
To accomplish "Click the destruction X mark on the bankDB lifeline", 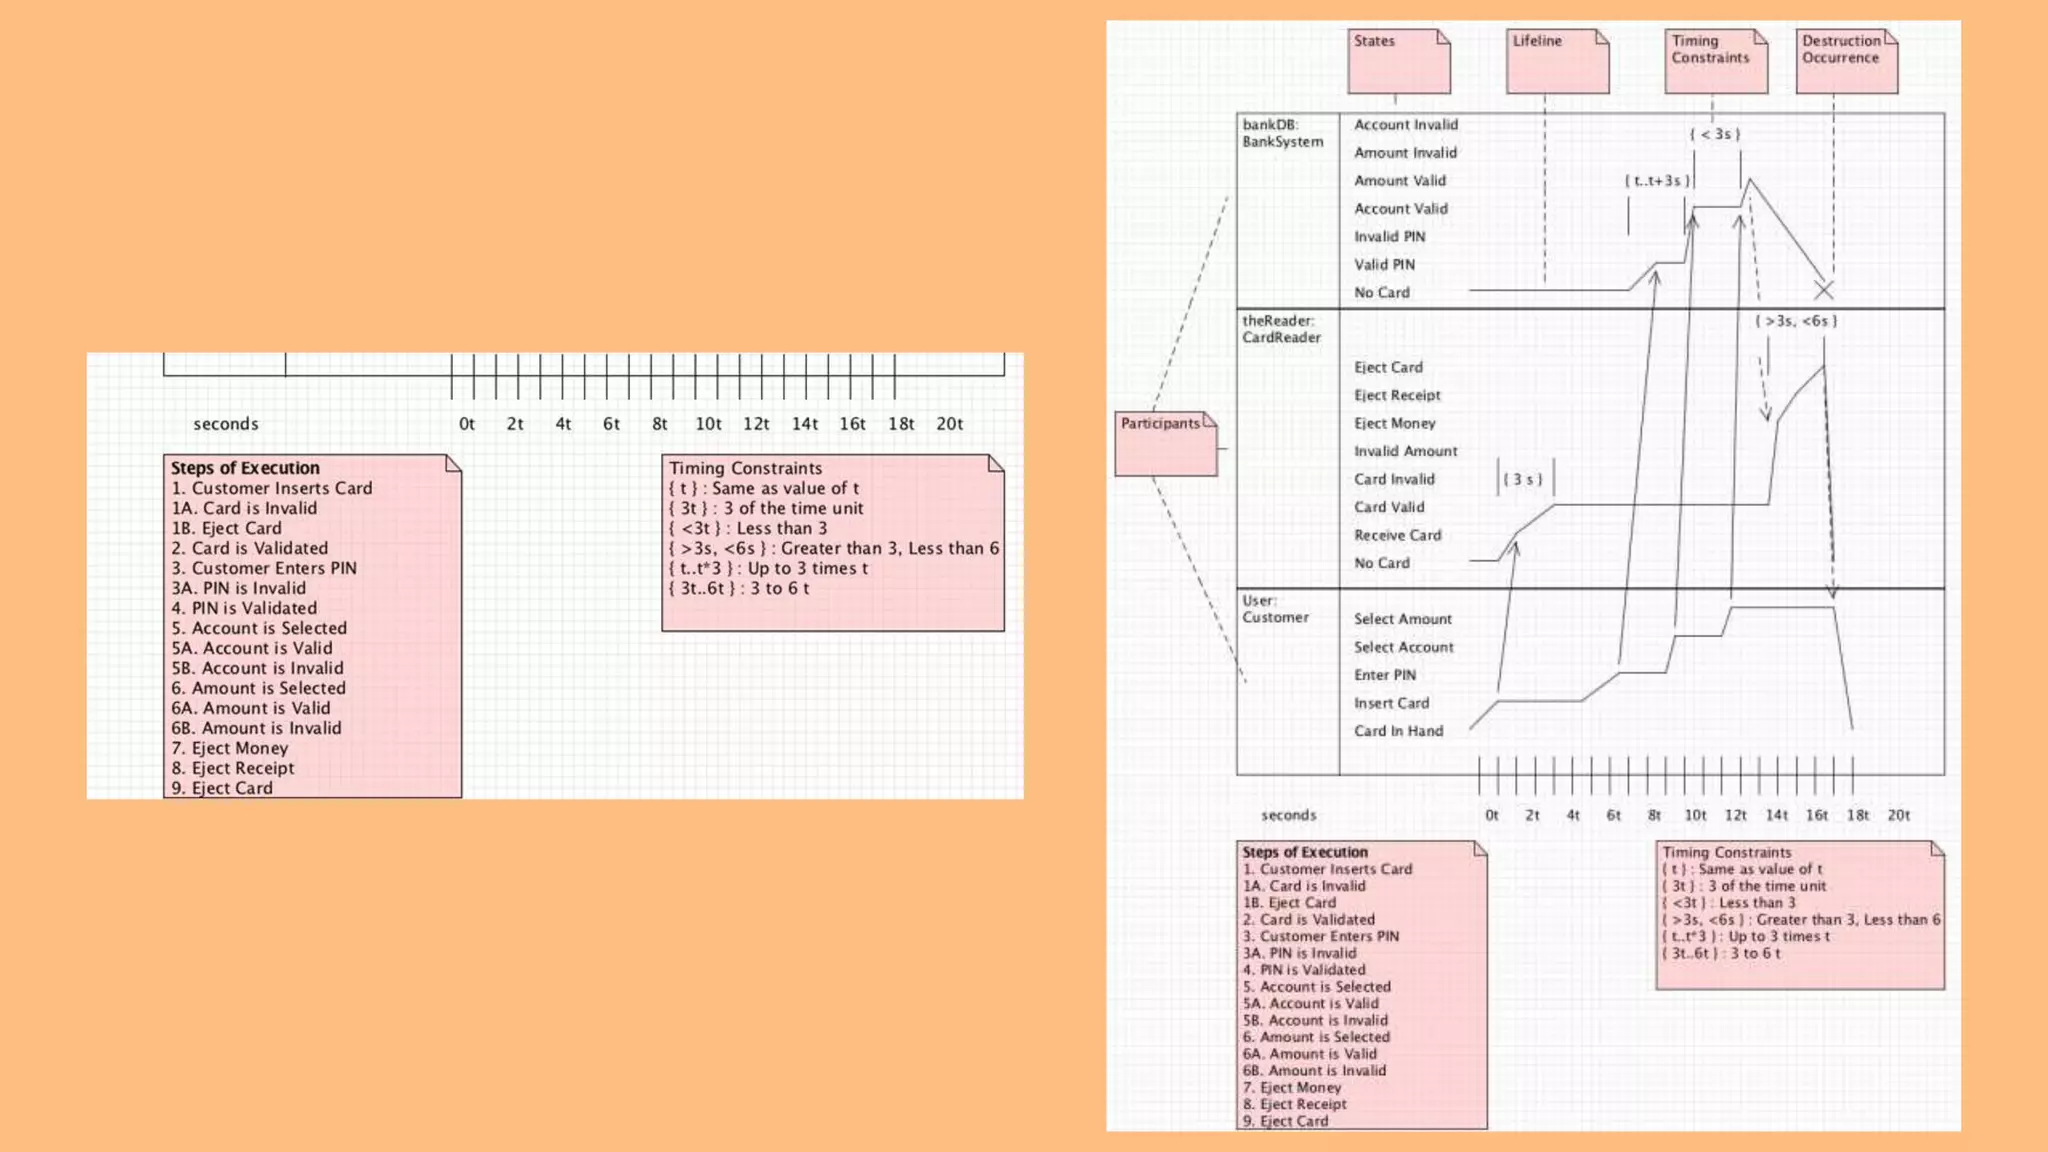I will [1824, 290].
